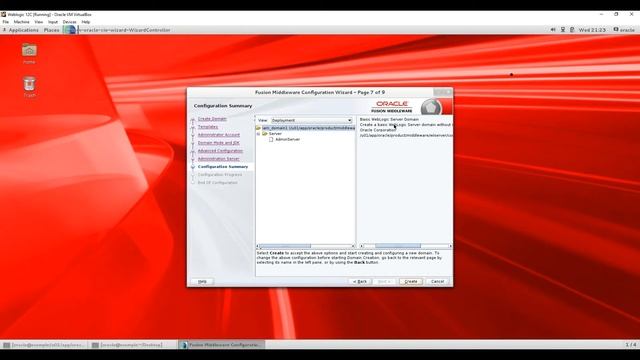
Task: Select Configuration Summary step in sidebar
Action: tap(223, 167)
